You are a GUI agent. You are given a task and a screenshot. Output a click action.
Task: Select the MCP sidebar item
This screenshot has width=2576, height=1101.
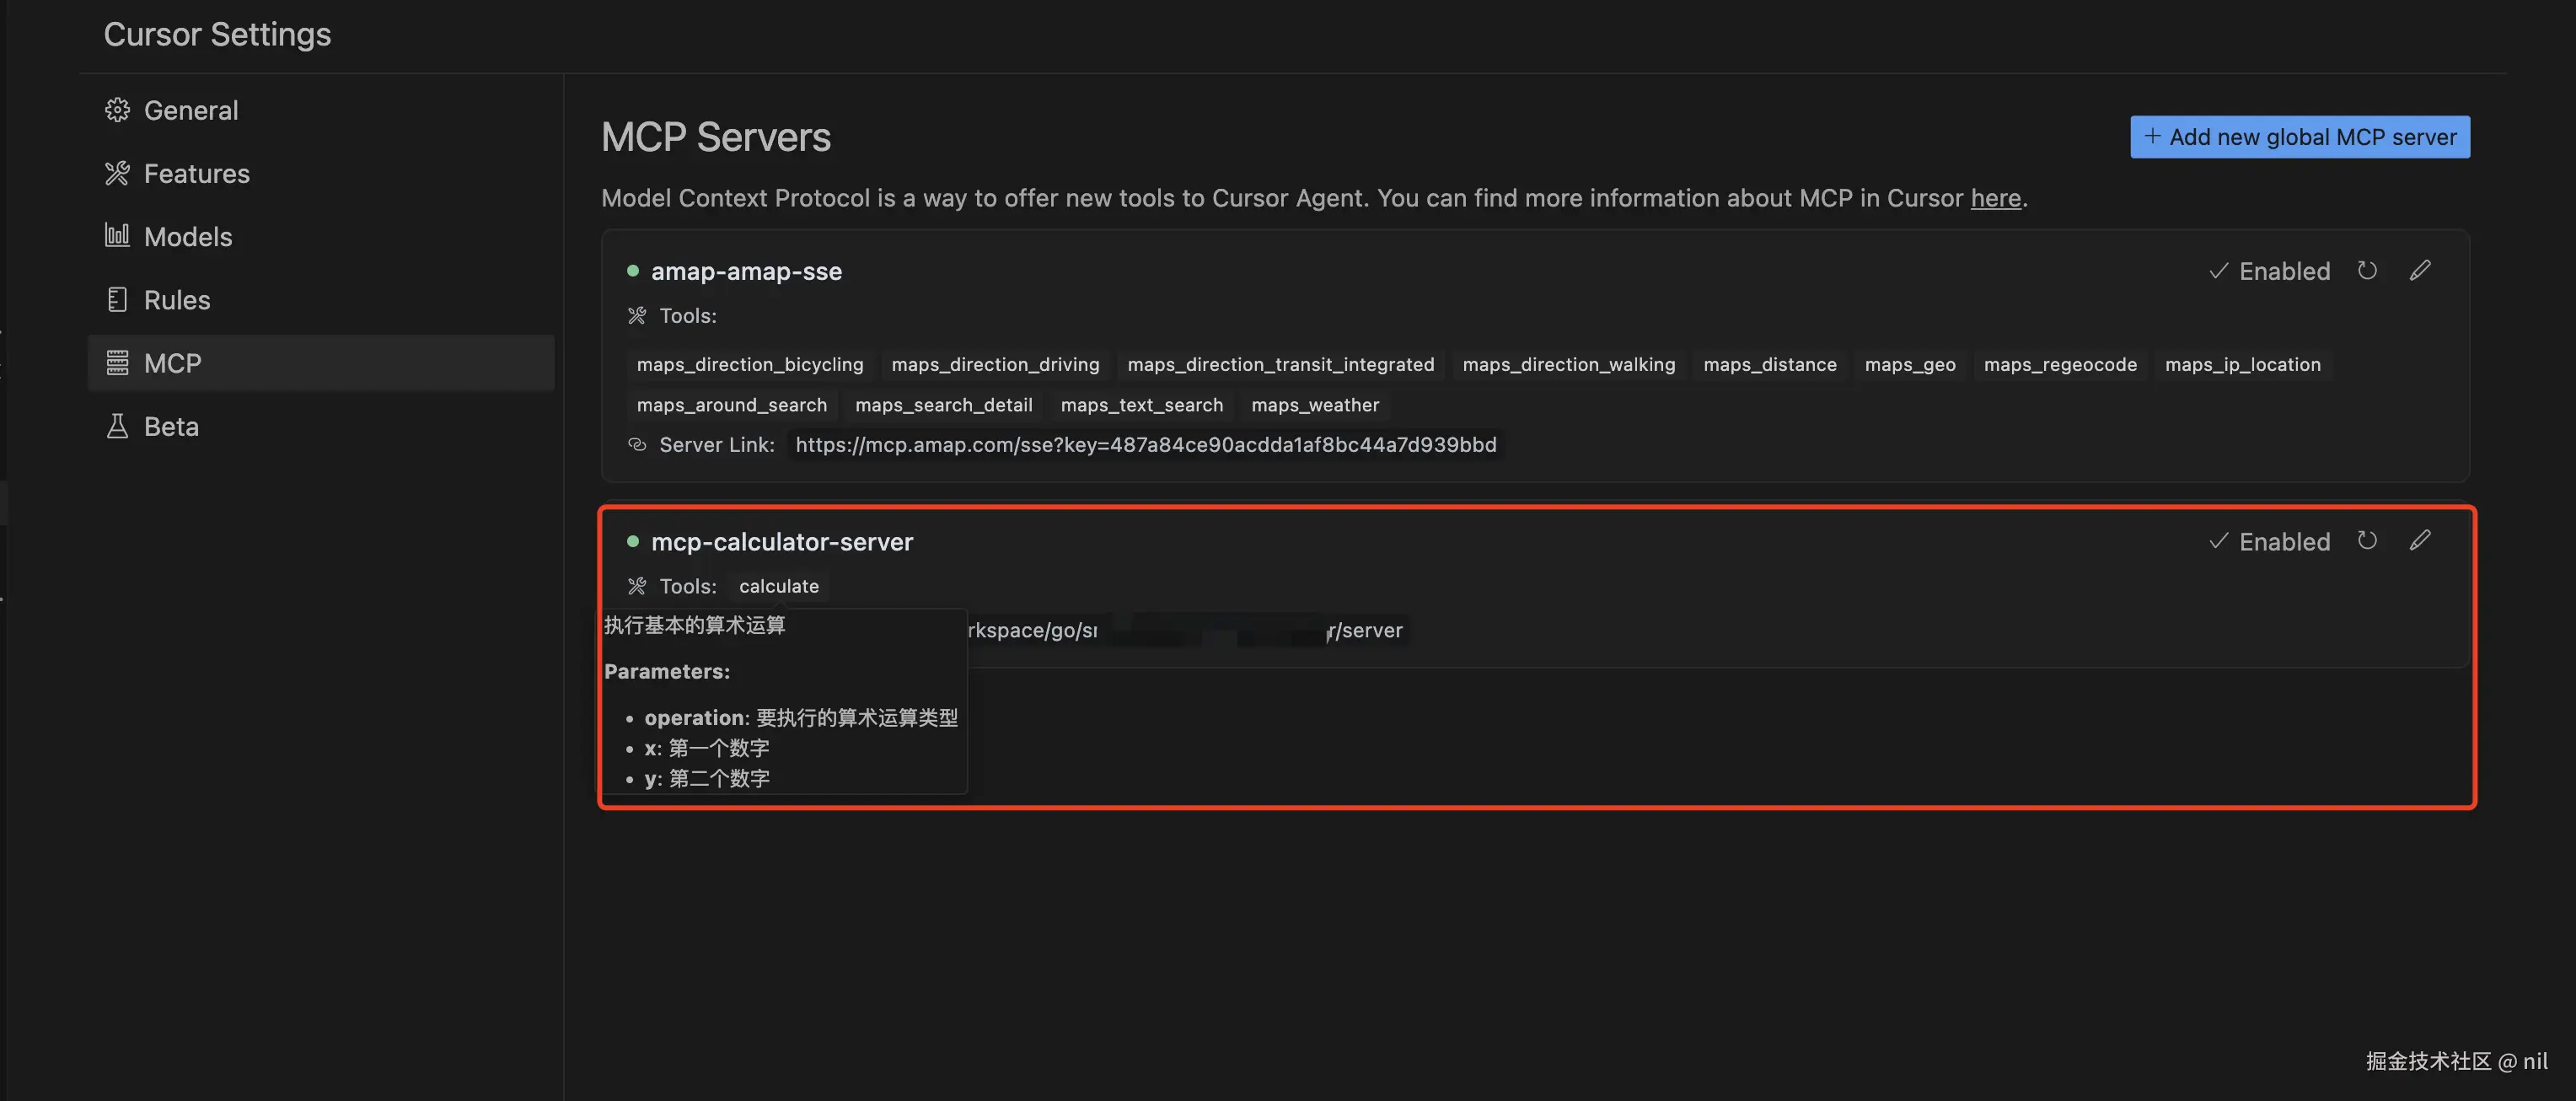172,363
